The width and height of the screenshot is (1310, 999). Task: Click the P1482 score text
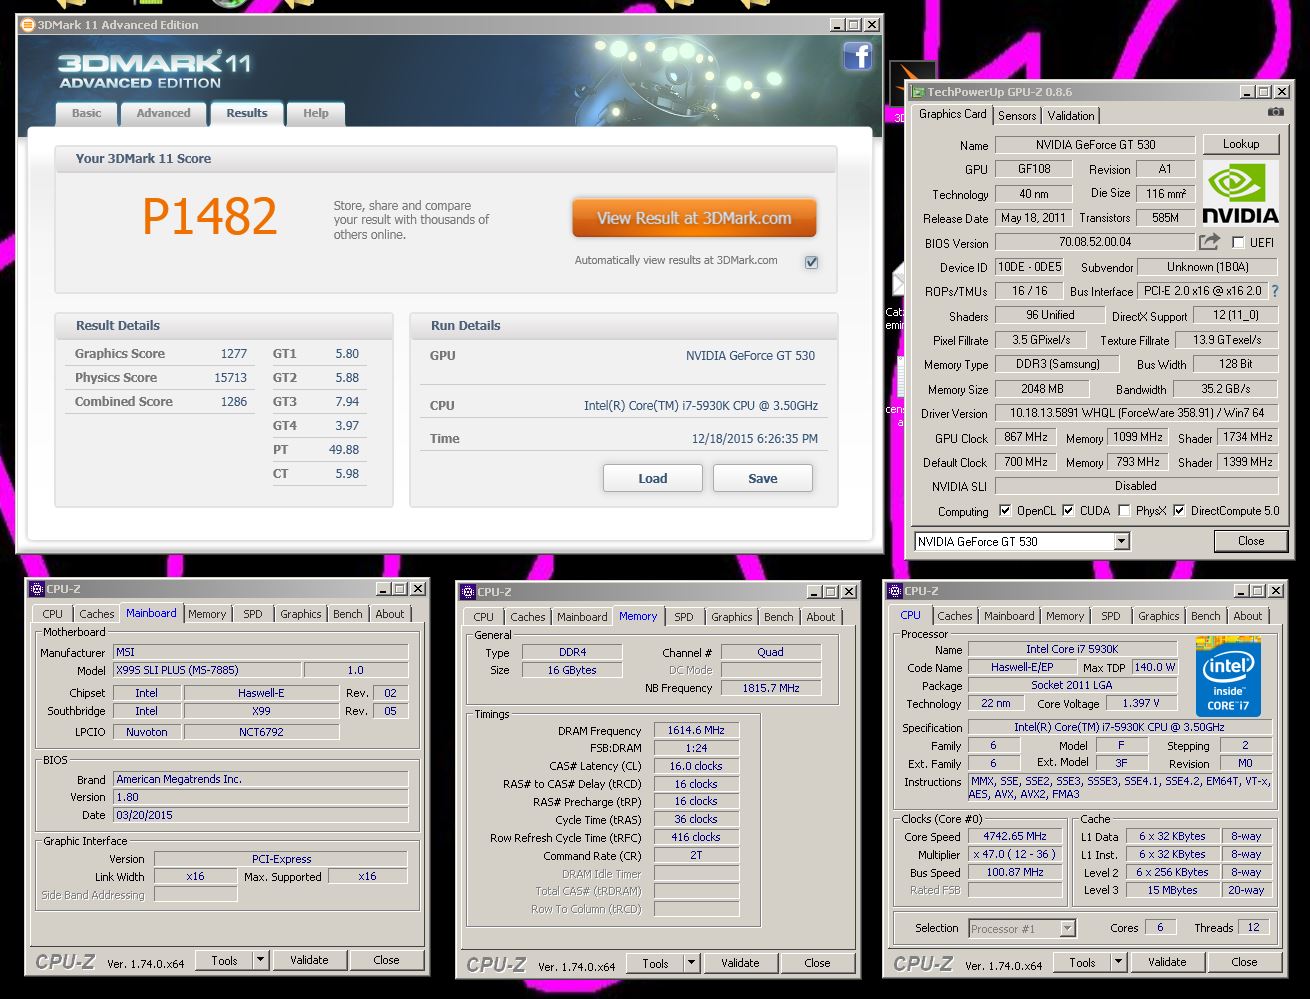tap(210, 216)
